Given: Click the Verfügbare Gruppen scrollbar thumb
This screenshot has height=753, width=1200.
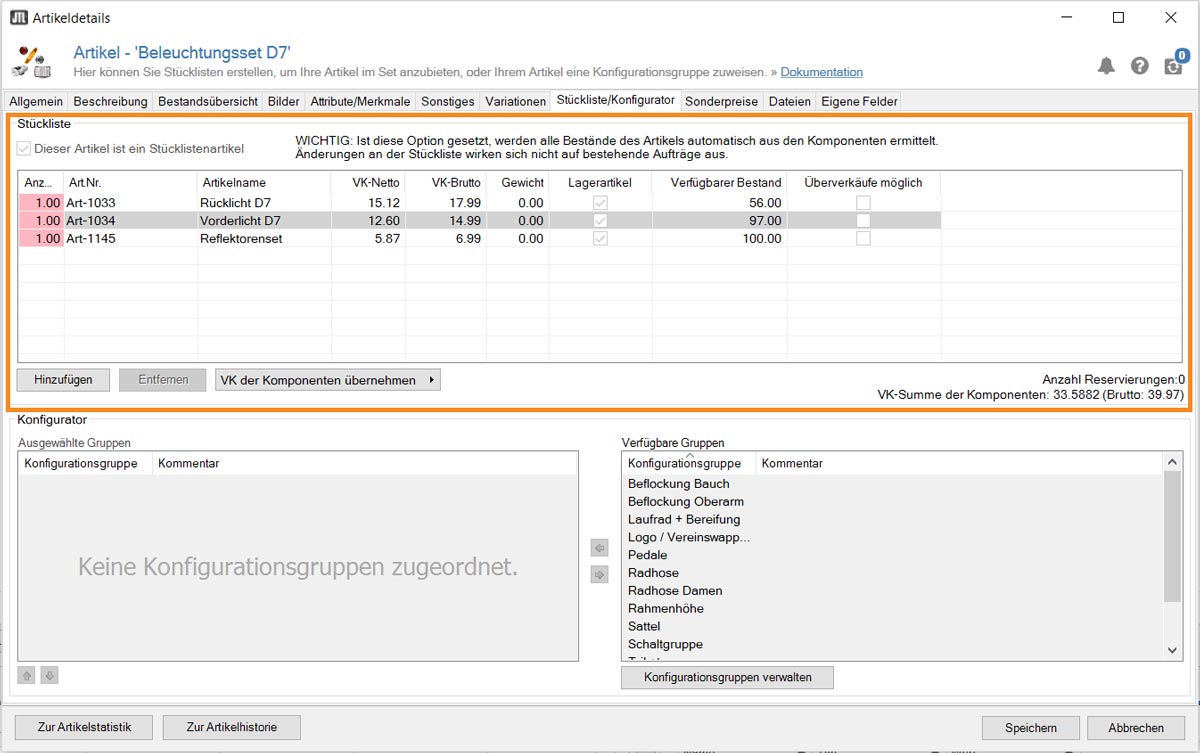Looking at the screenshot, I should tap(1173, 536).
